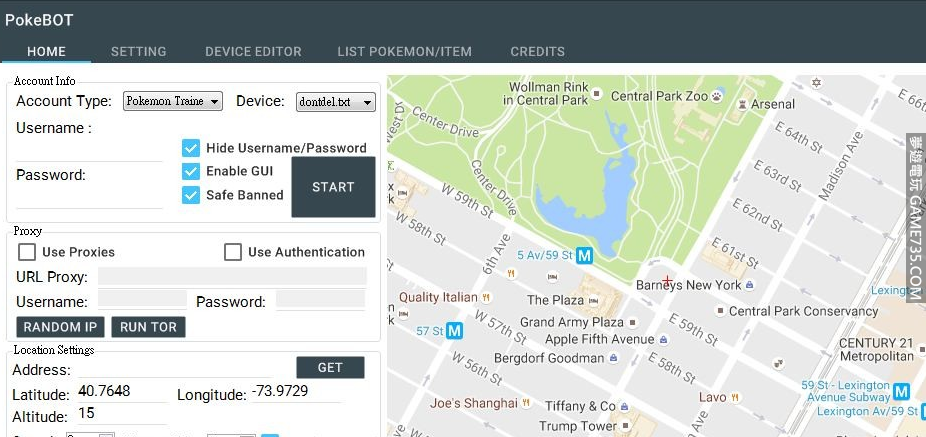The width and height of the screenshot is (926, 437).
Task: Toggle the Enable GUI checkbox
Action: 191,171
